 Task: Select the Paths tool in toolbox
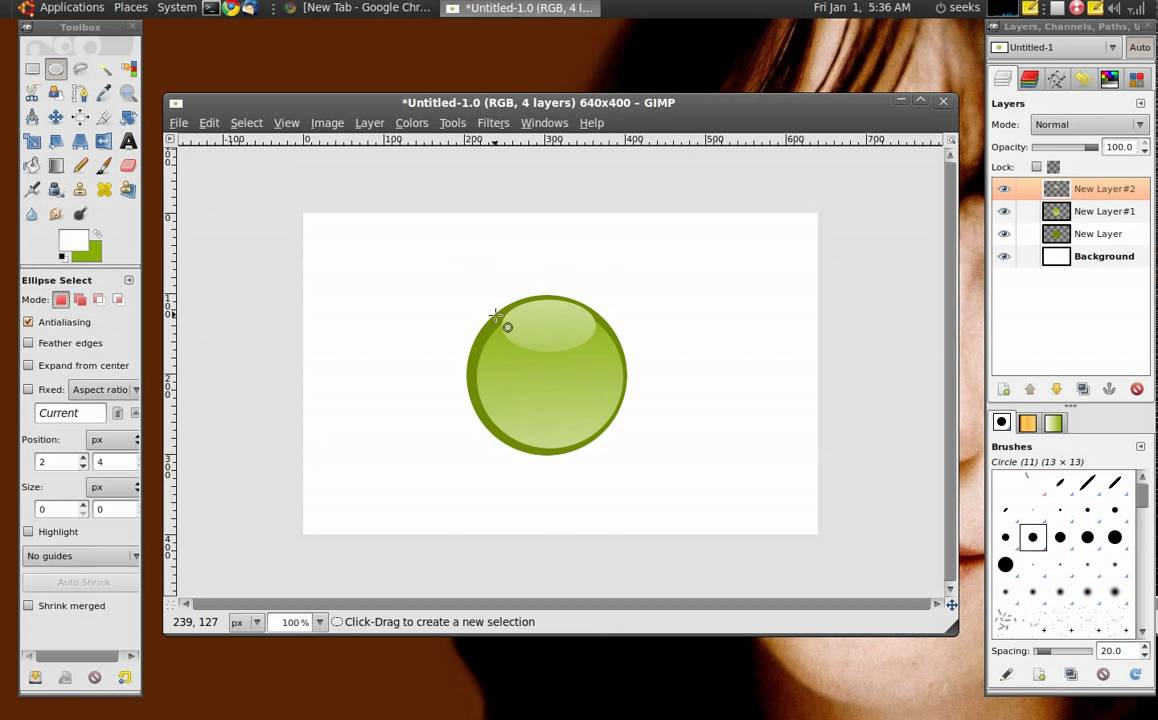tap(80, 93)
